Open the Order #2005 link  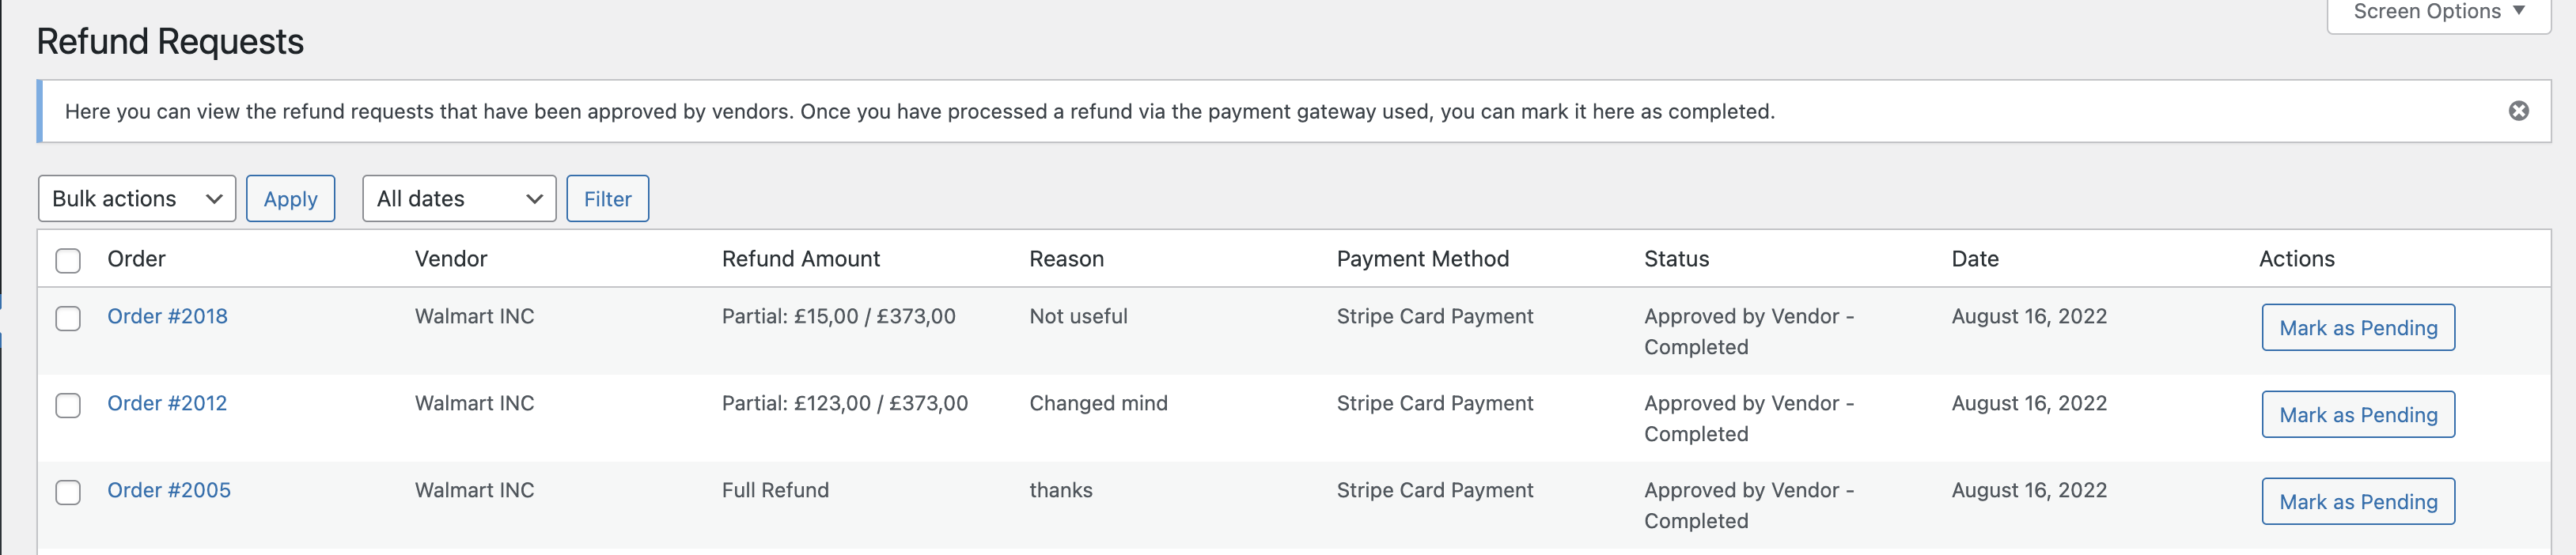tap(169, 490)
